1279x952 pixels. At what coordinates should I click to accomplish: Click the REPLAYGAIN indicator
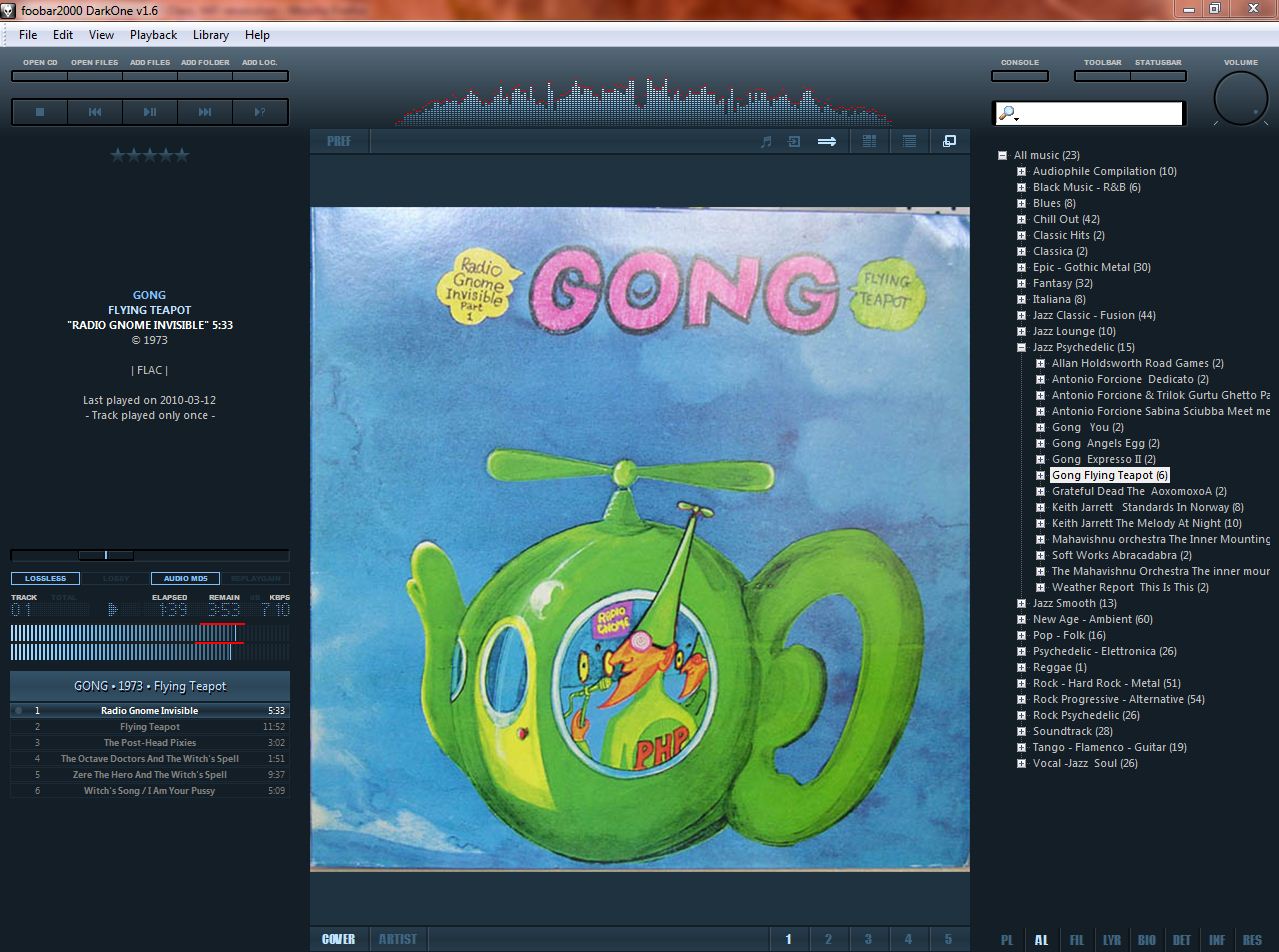[x=255, y=578]
